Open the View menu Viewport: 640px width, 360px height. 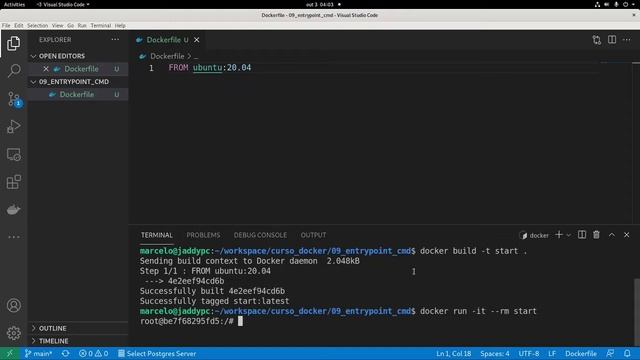click(x=58, y=25)
